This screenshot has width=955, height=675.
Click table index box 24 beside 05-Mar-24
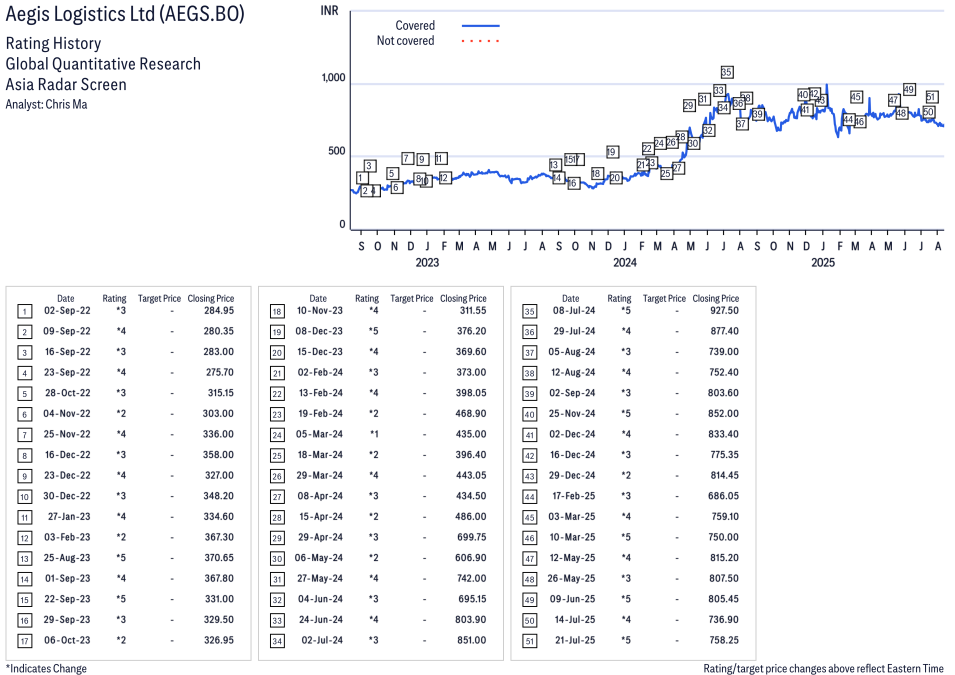[277, 436]
